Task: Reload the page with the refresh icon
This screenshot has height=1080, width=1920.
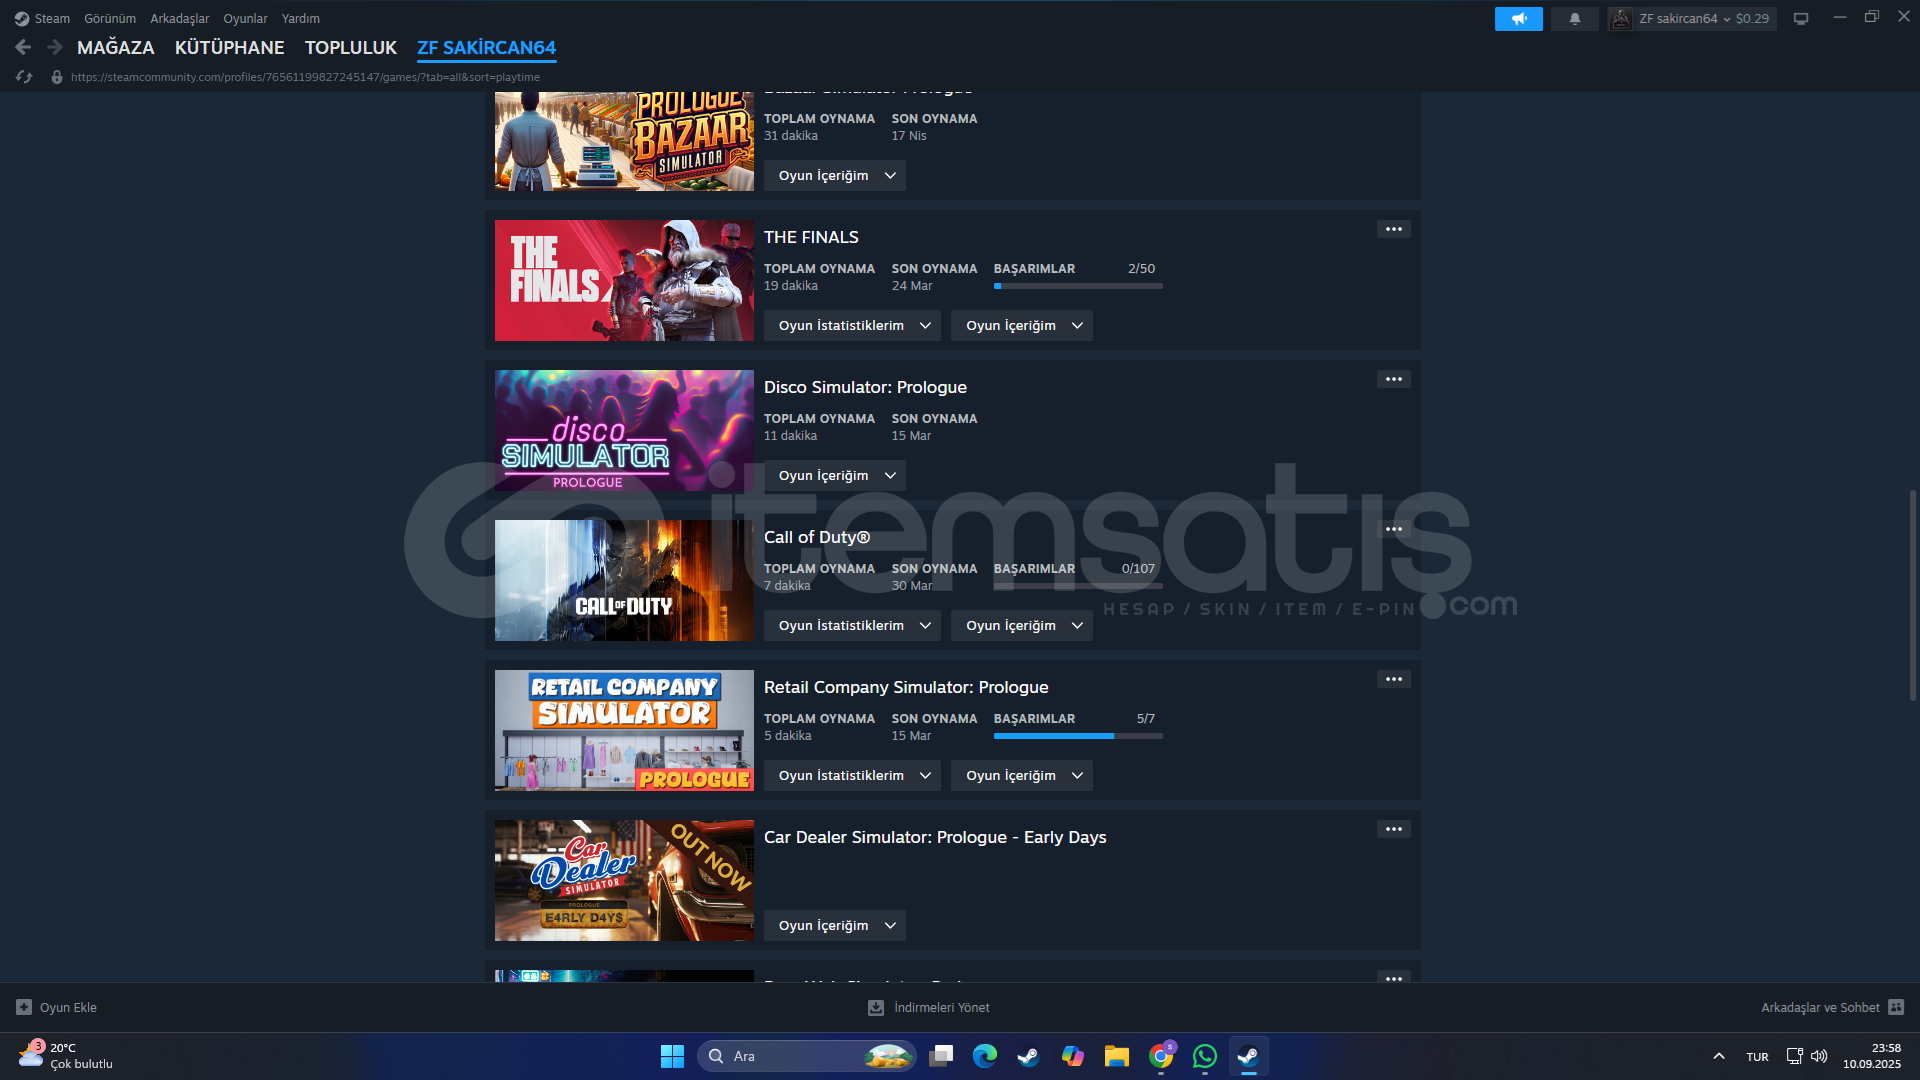Action: (x=24, y=77)
